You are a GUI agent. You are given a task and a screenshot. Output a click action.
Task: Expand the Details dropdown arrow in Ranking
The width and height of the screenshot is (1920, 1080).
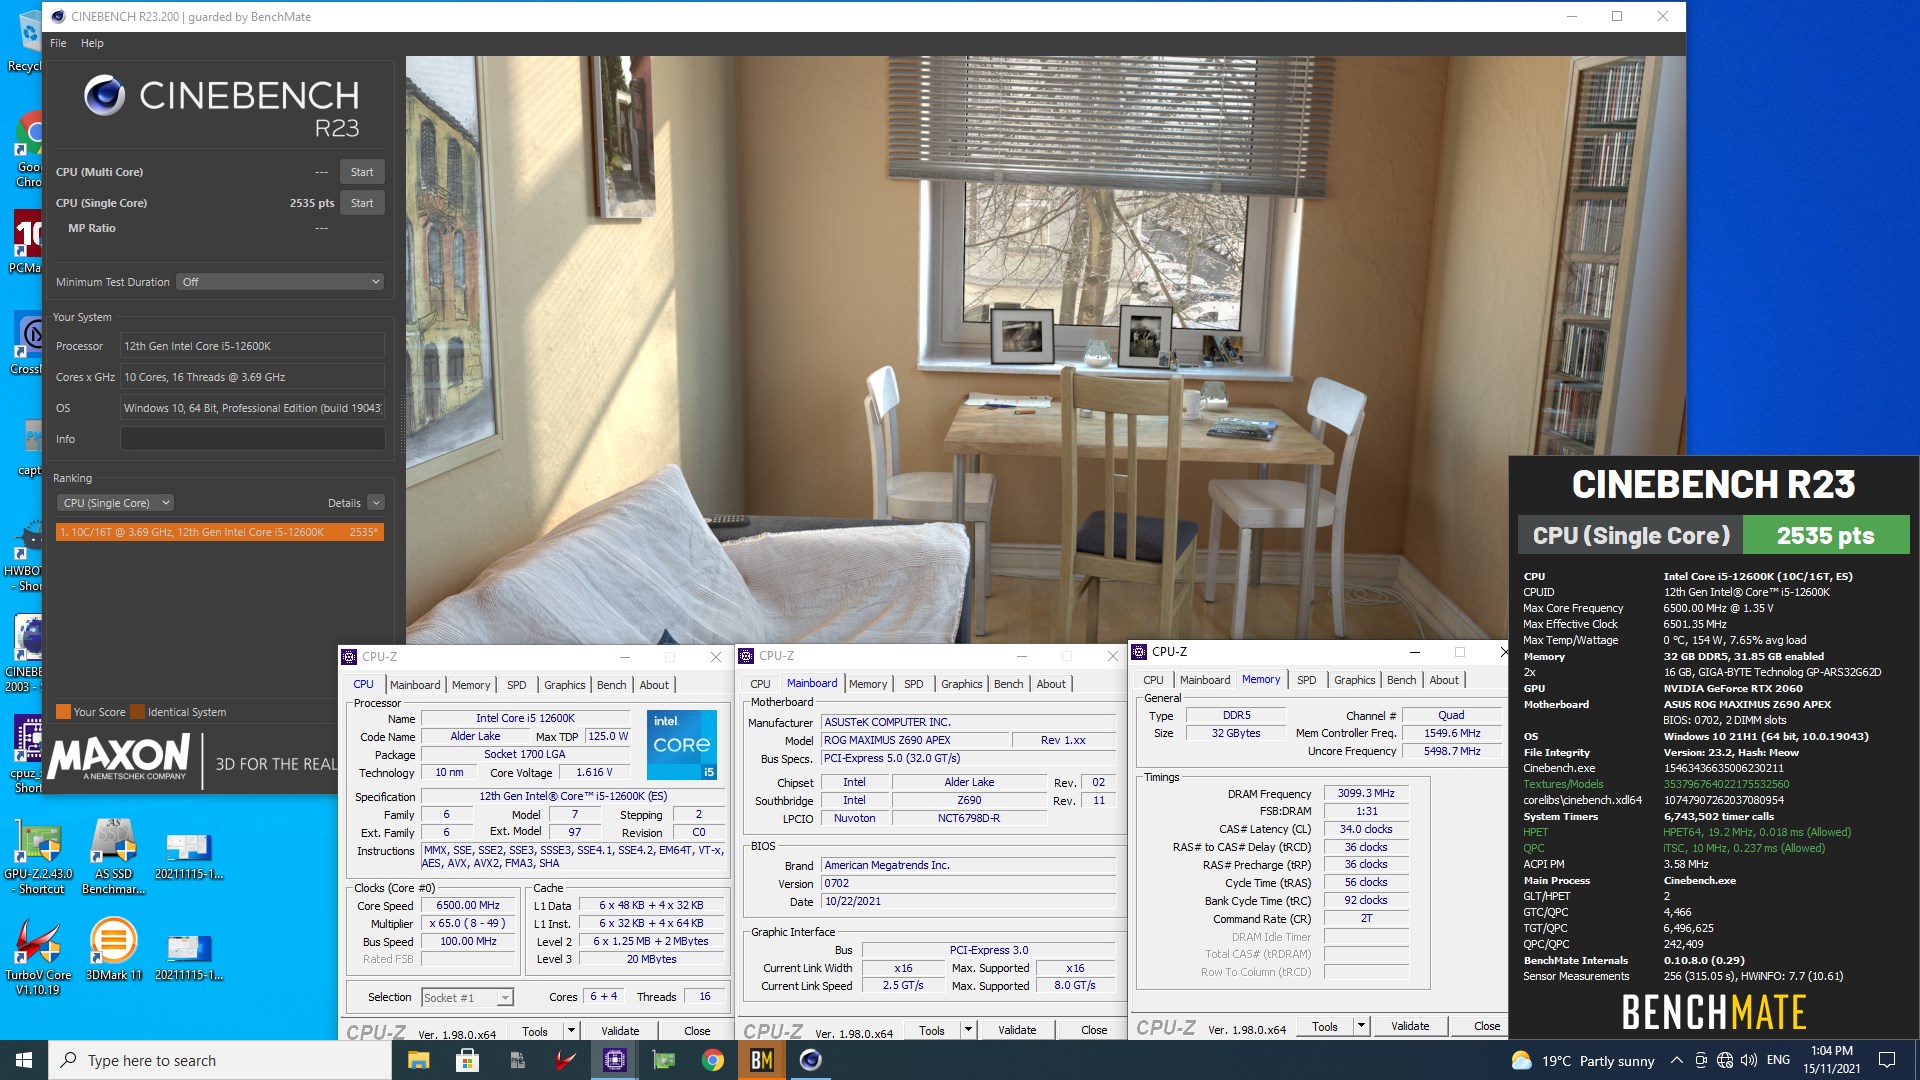tap(376, 503)
